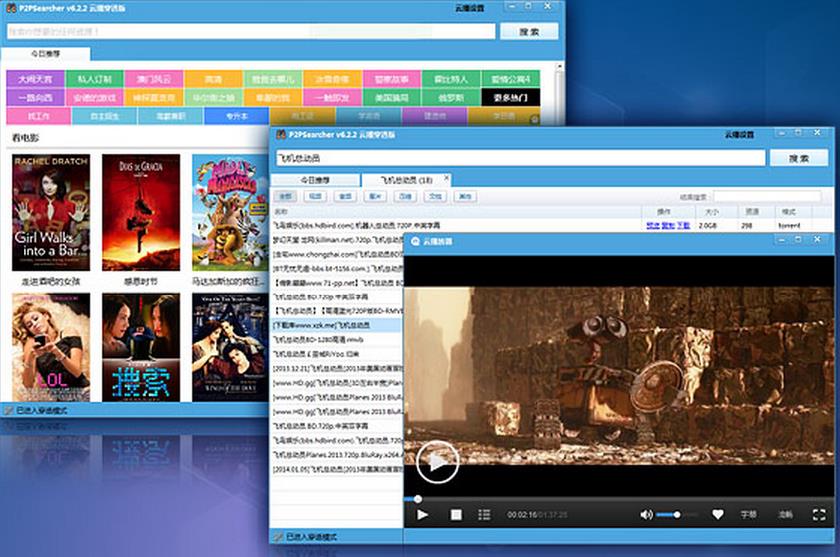Click the play button in player controls
The height and width of the screenshot is (557, 840).
click(x=423, y=514)
